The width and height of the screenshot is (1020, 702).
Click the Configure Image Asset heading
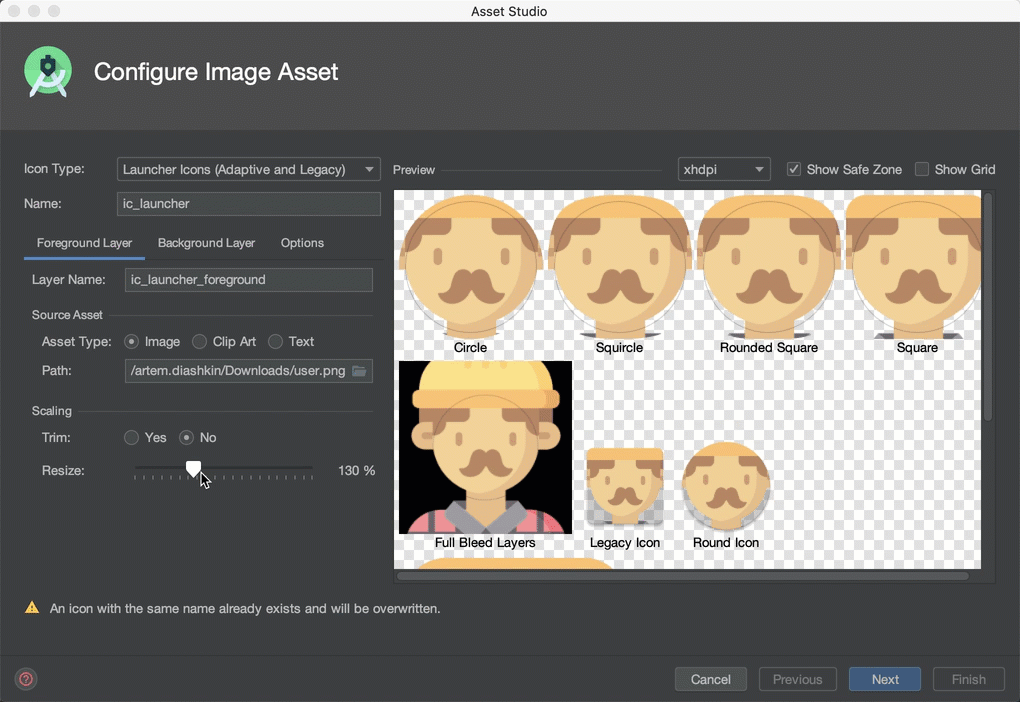pyautogui.click(x=216, y=72)
